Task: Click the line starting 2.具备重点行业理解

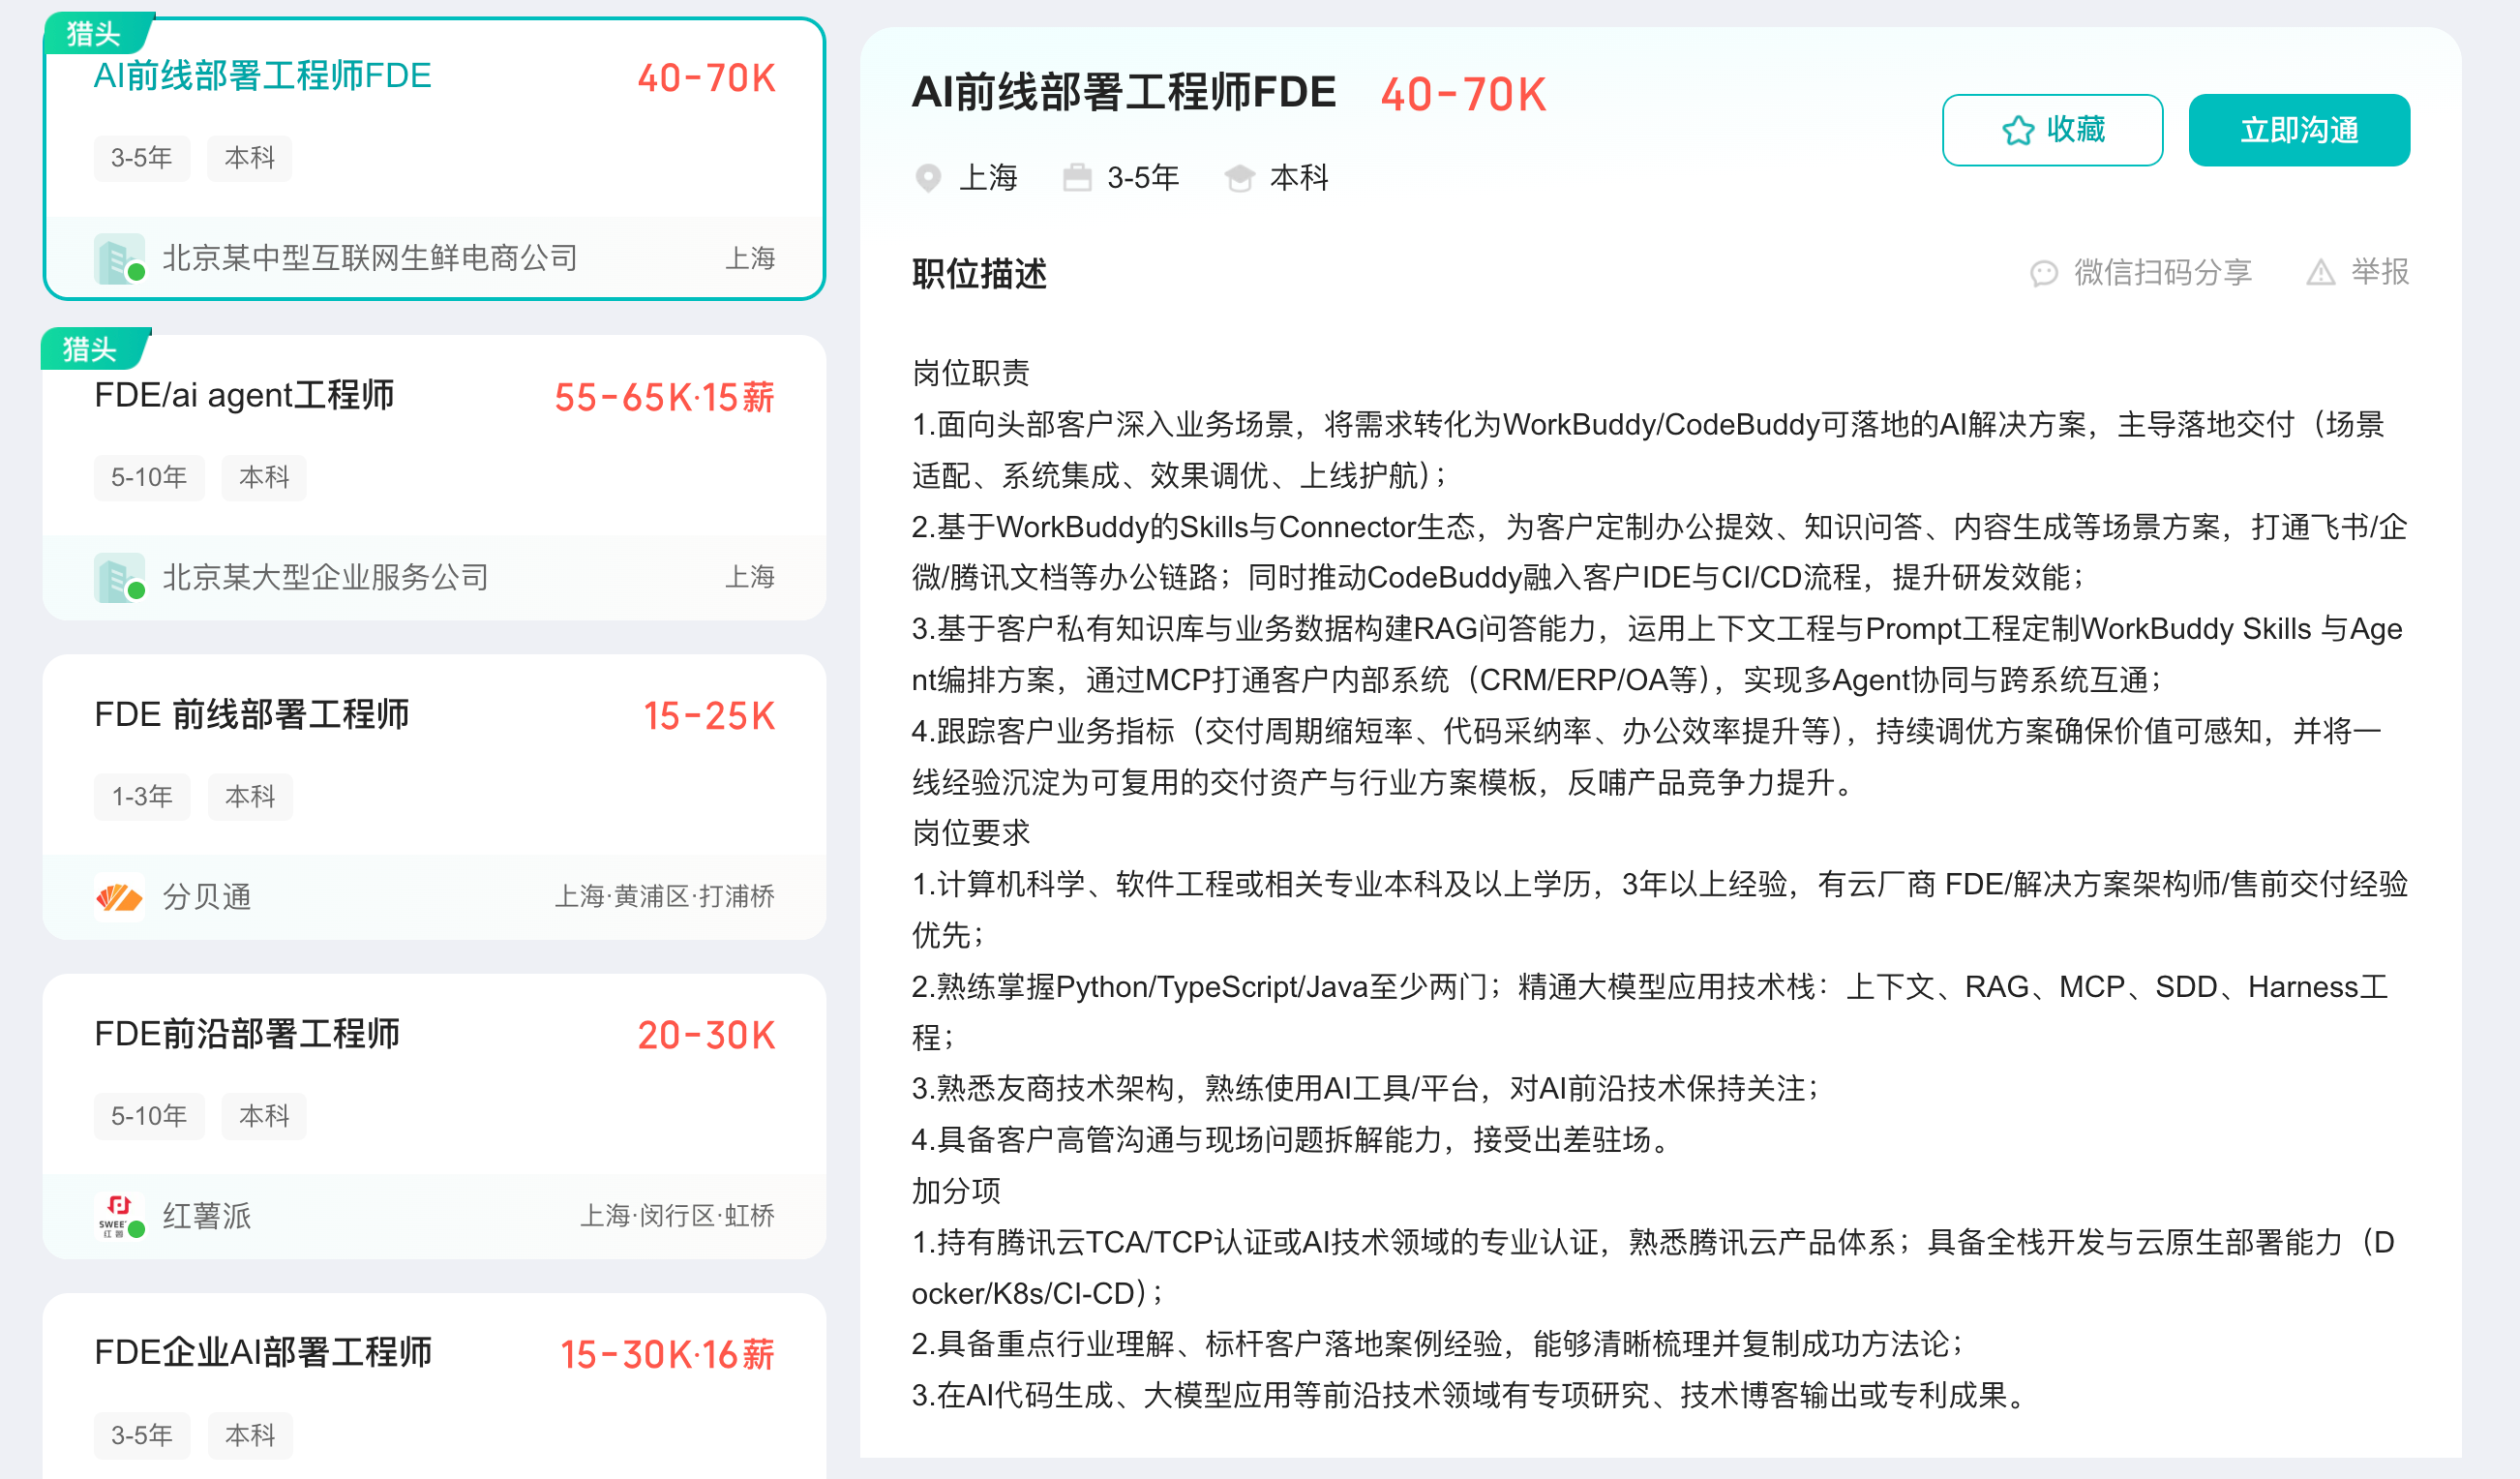Action: coord(1439,1344)
